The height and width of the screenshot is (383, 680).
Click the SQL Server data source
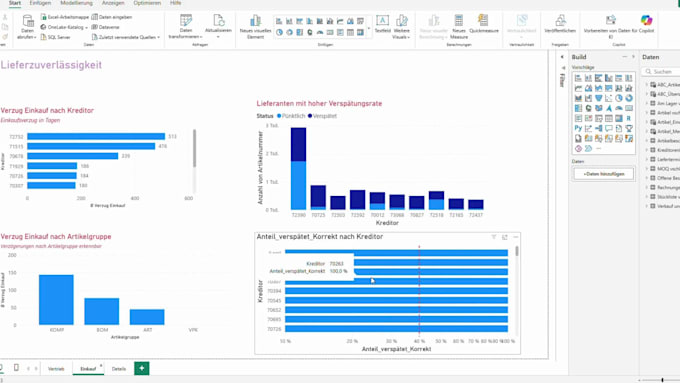[56, 37]
